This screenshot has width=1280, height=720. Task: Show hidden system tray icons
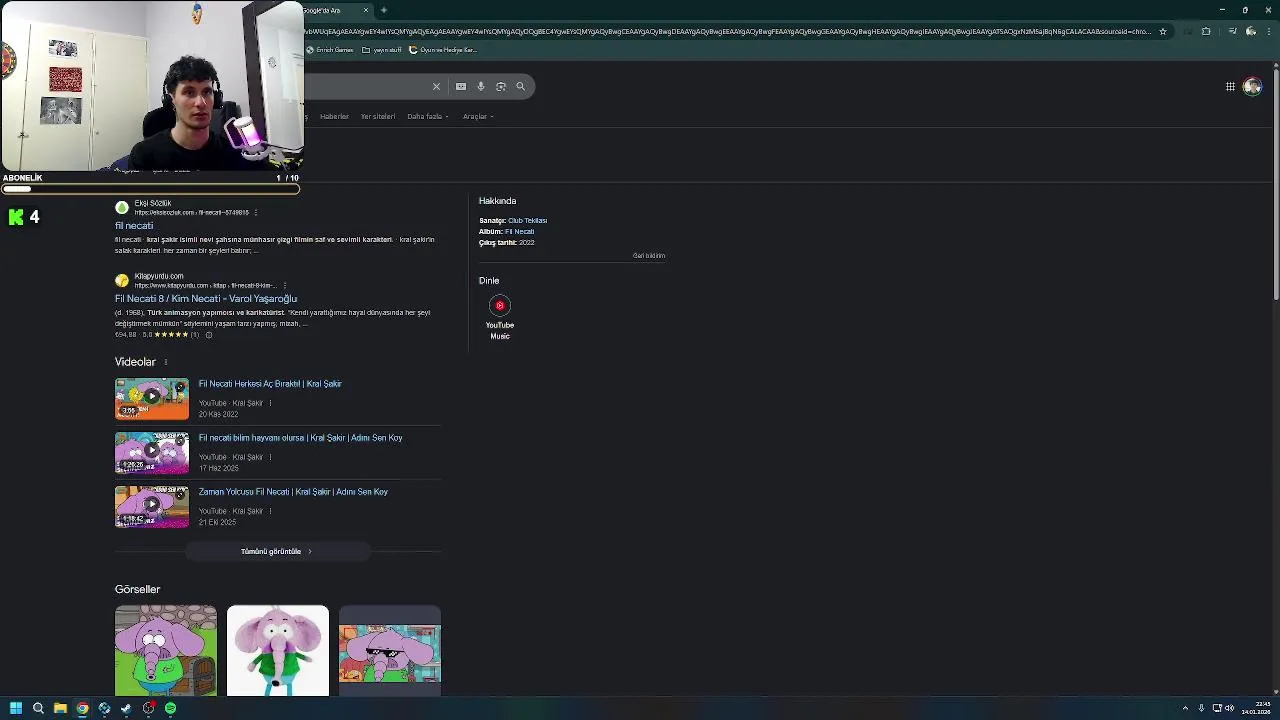pos(1185,708)
